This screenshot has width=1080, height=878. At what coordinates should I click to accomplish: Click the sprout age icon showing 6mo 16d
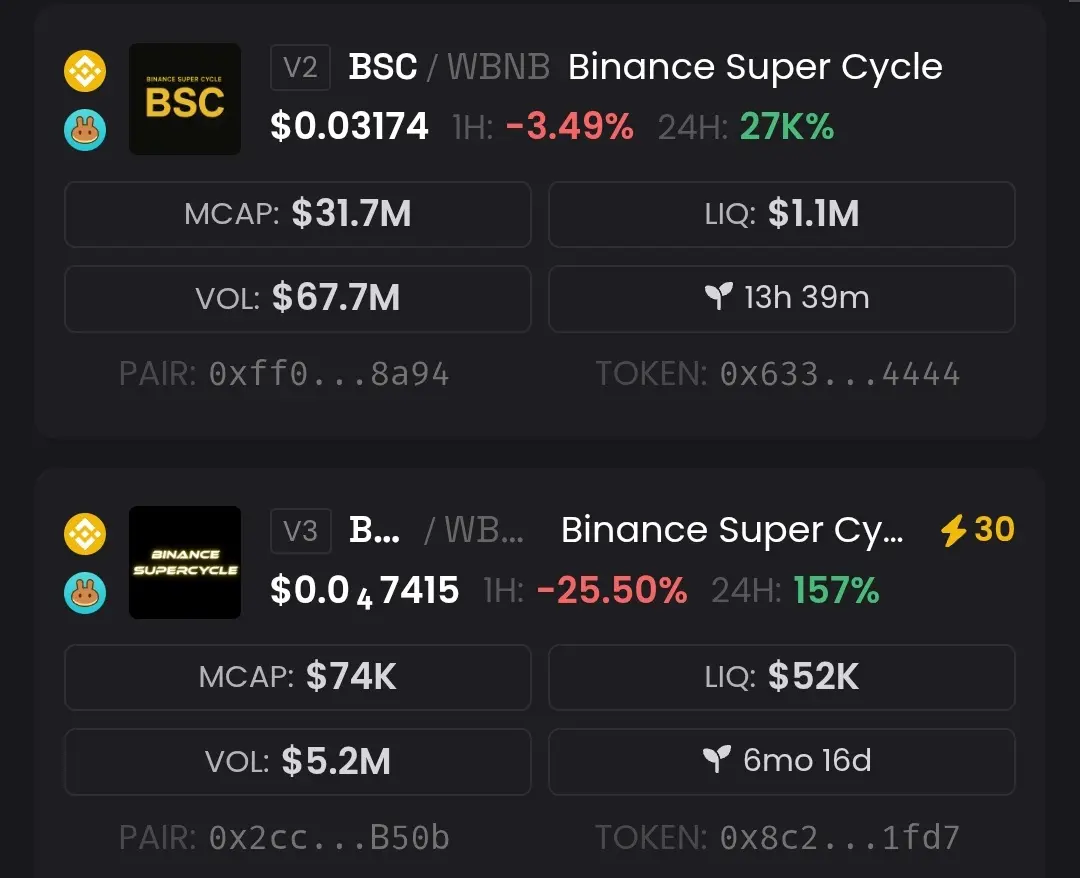point(716,760)
